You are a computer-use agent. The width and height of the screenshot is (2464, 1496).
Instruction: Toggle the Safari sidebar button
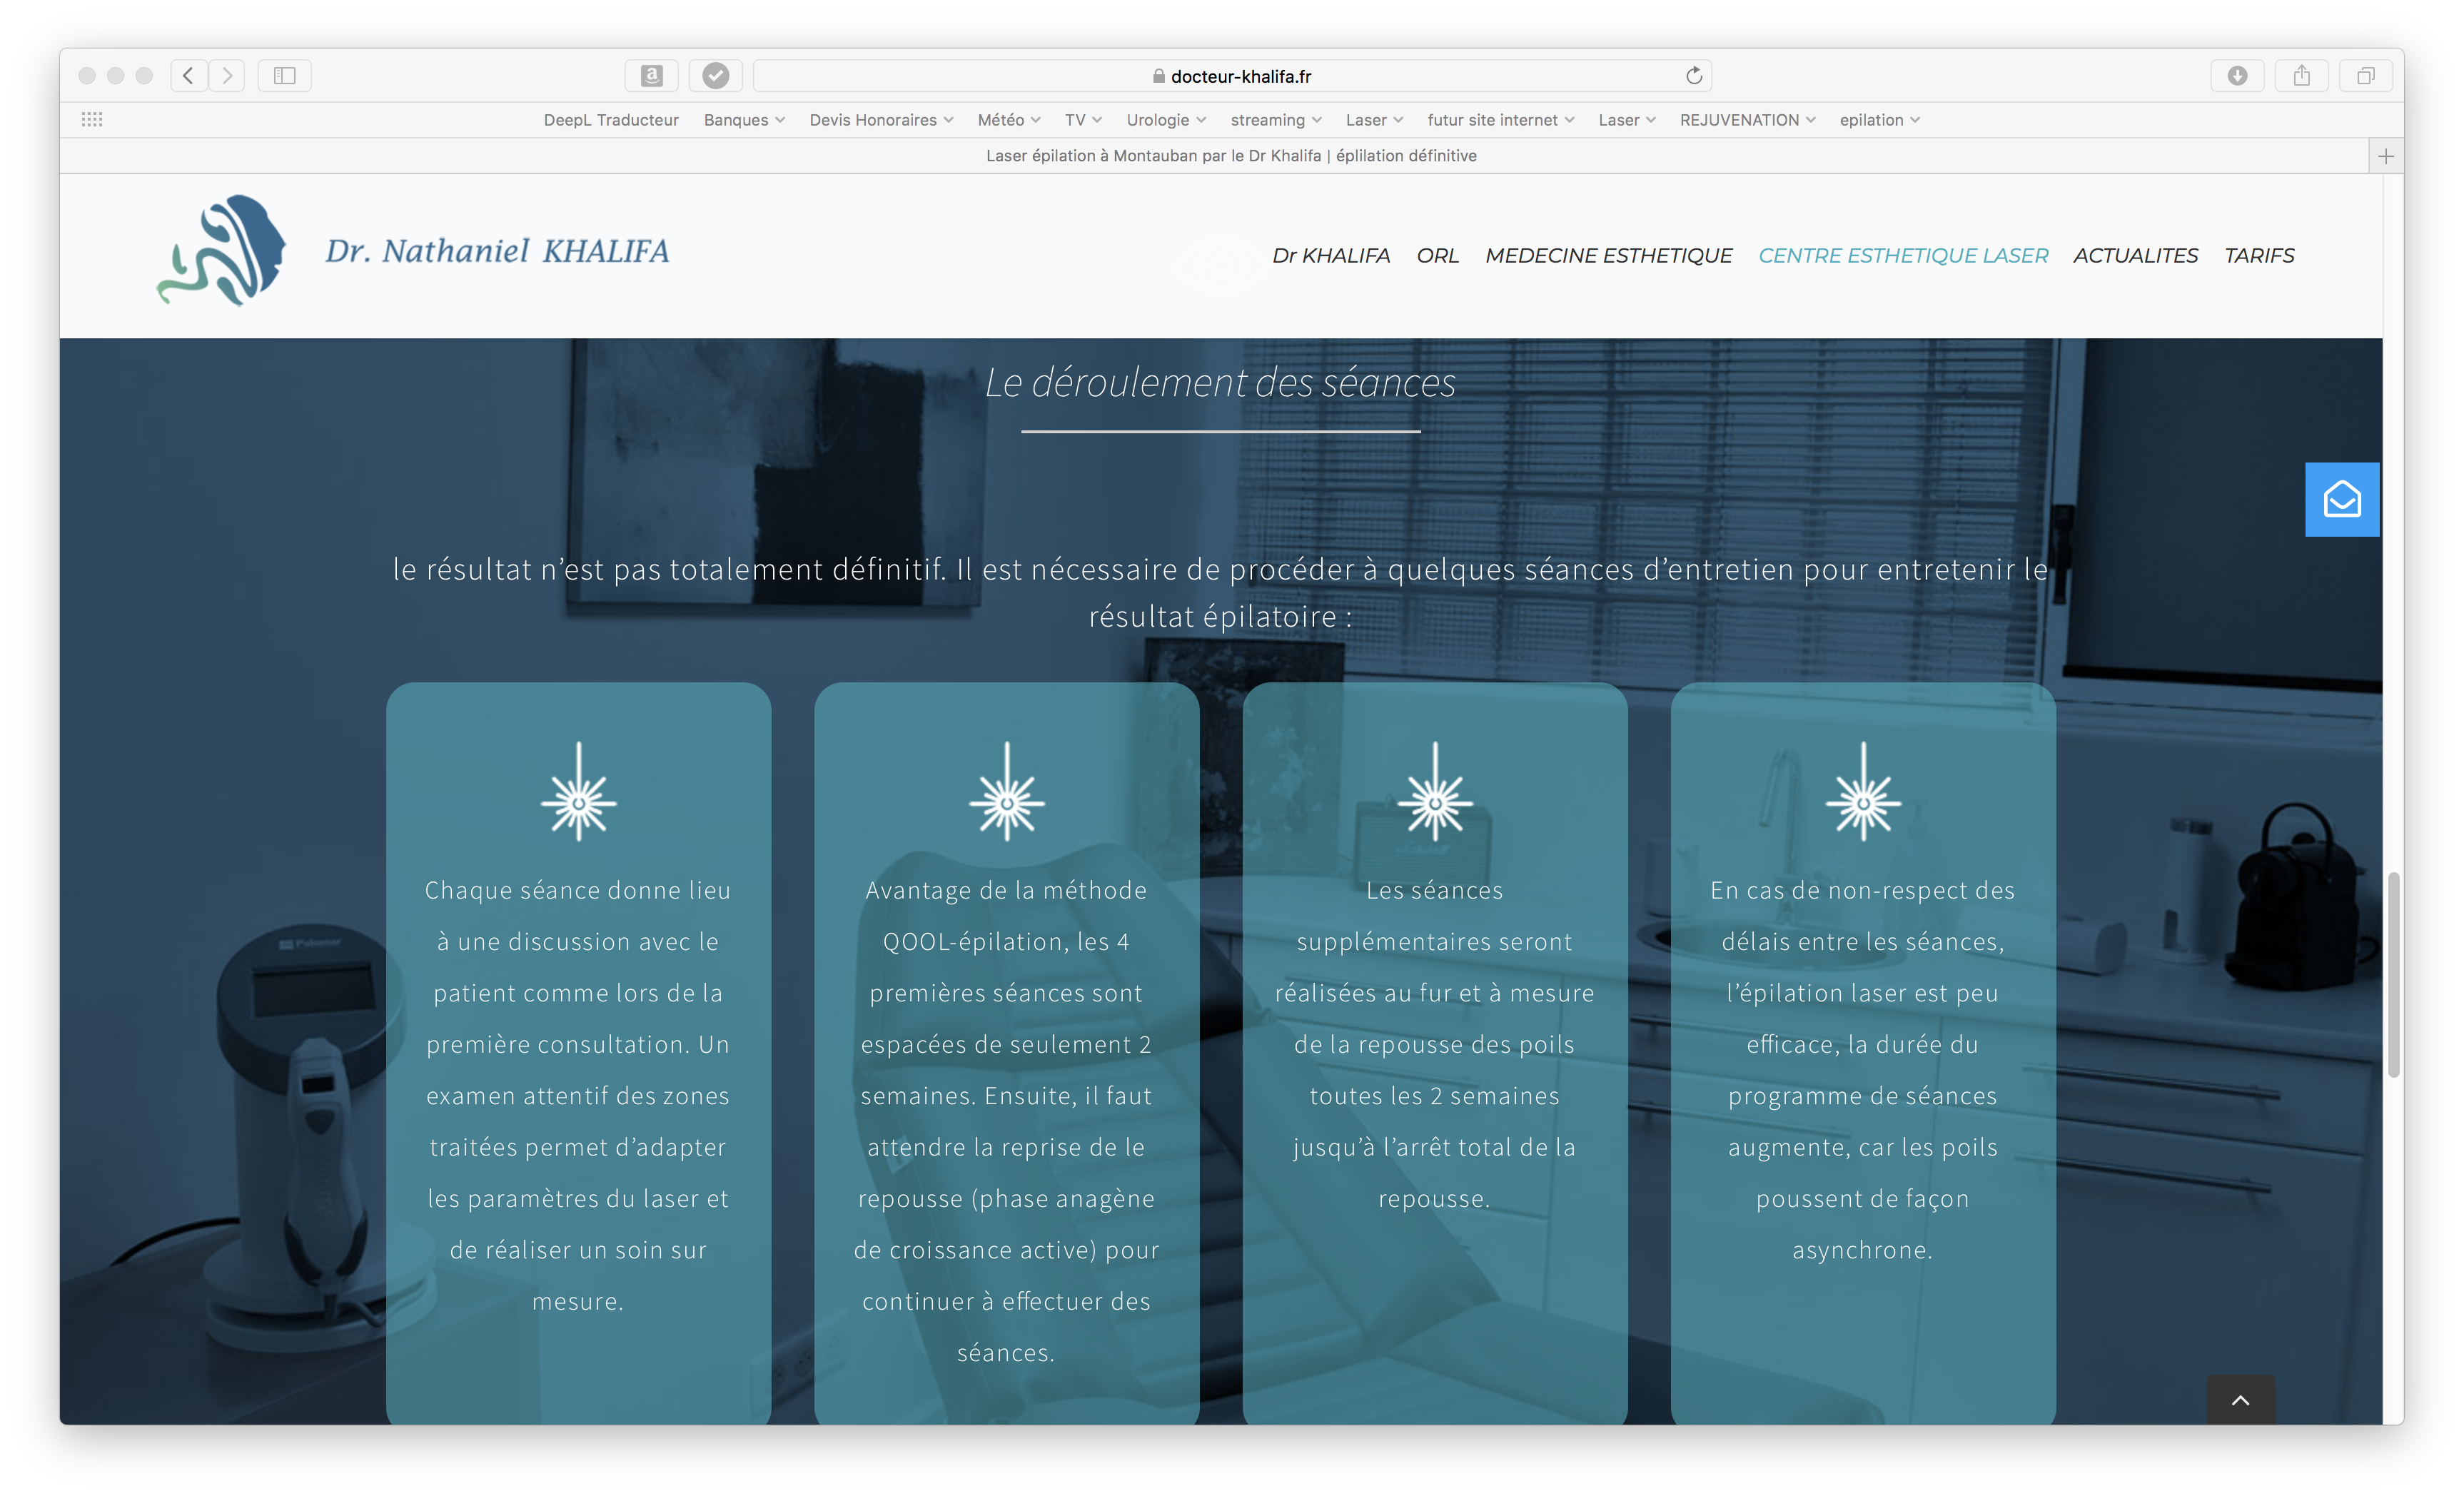[x=284, y=76]
